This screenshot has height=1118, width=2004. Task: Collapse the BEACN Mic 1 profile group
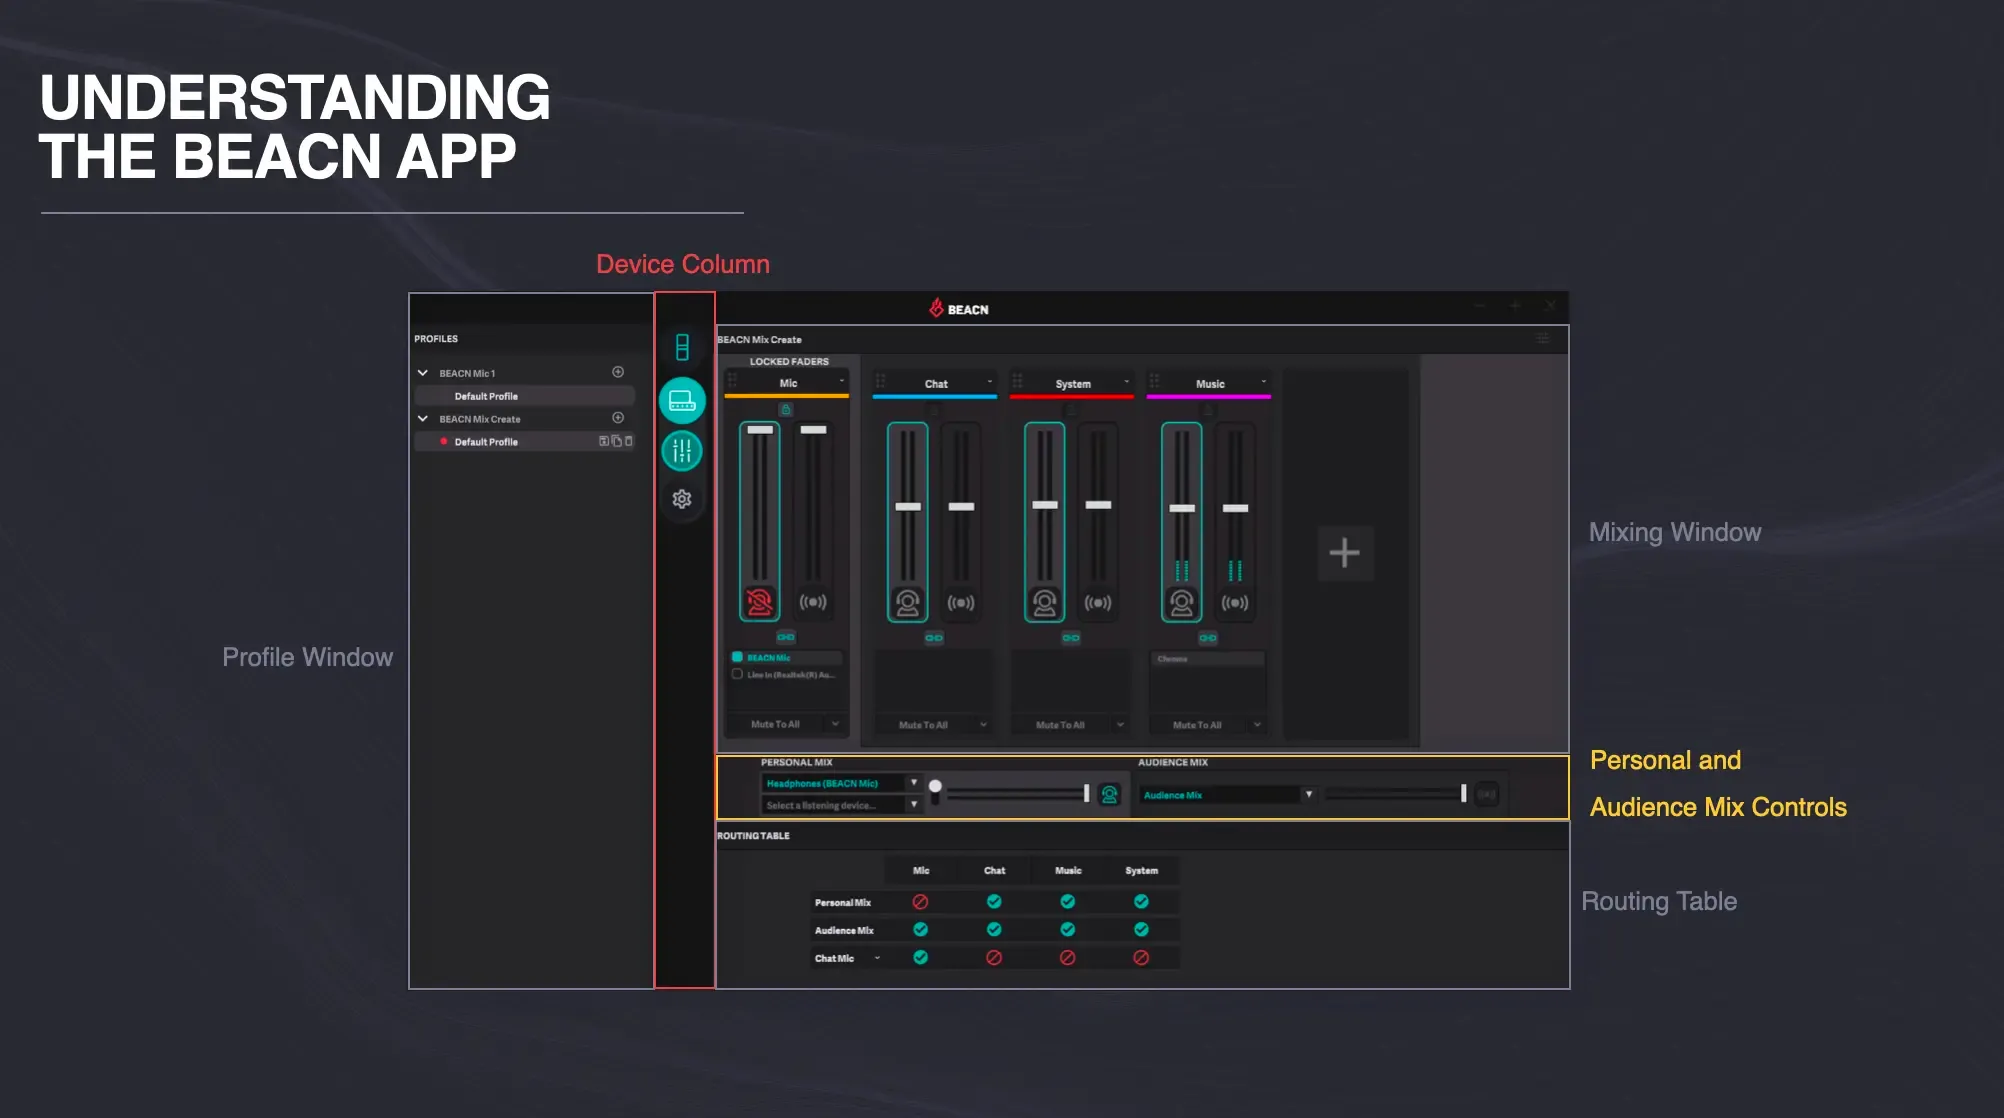coord(423,372)
